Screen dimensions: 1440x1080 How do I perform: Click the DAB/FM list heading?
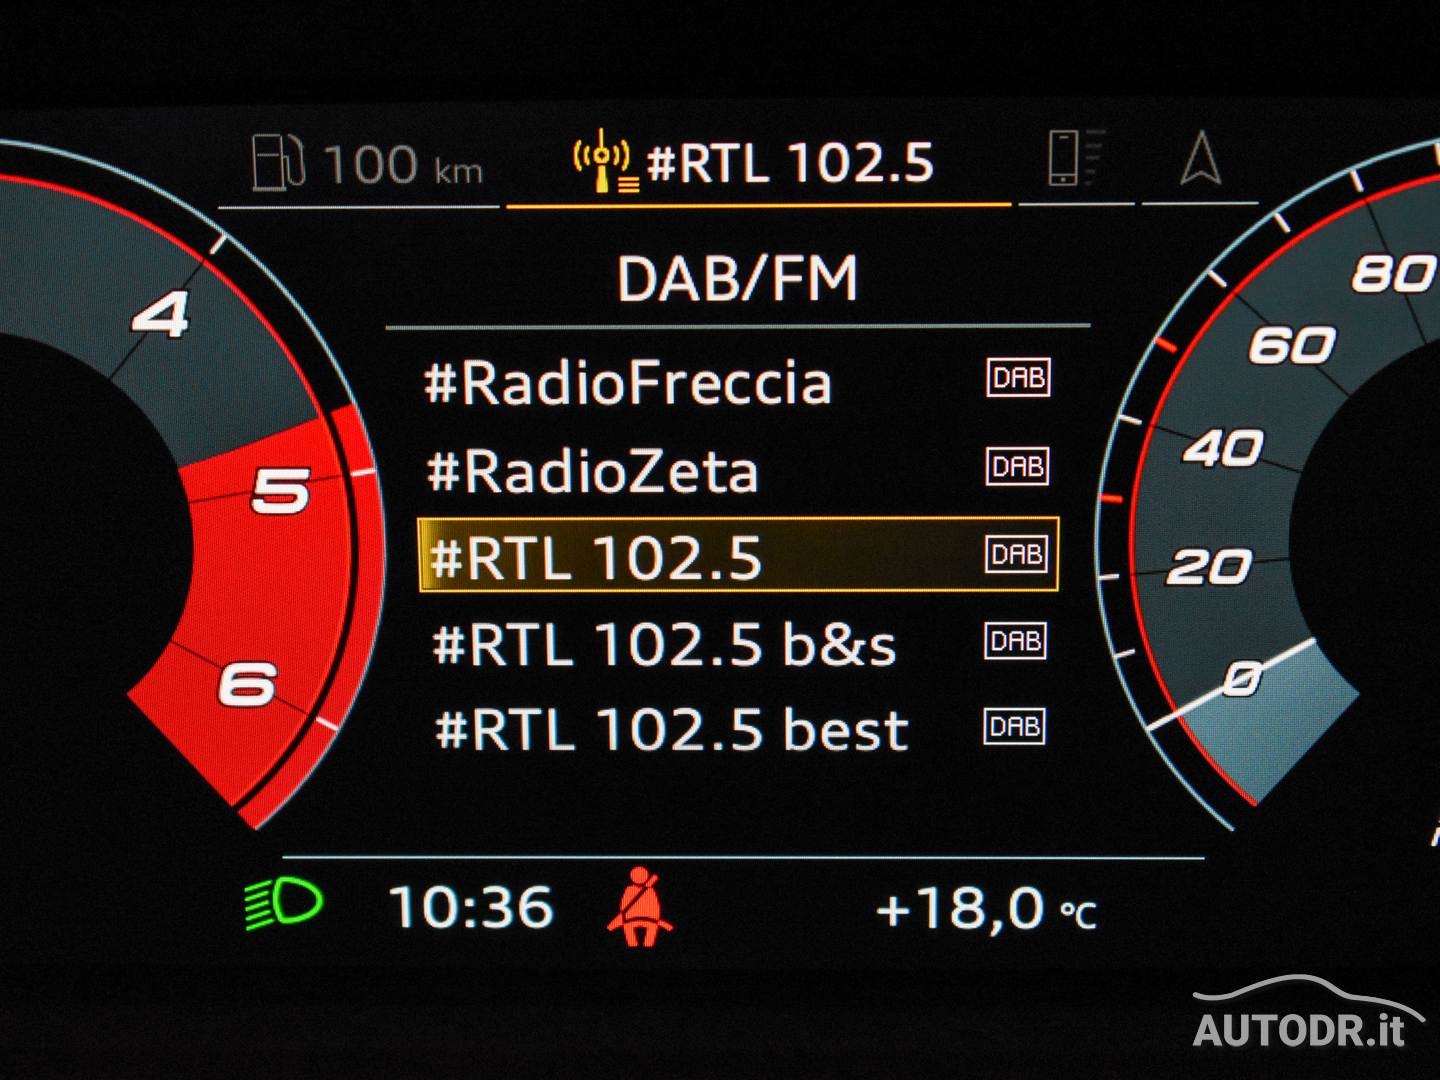coord(738,279)
